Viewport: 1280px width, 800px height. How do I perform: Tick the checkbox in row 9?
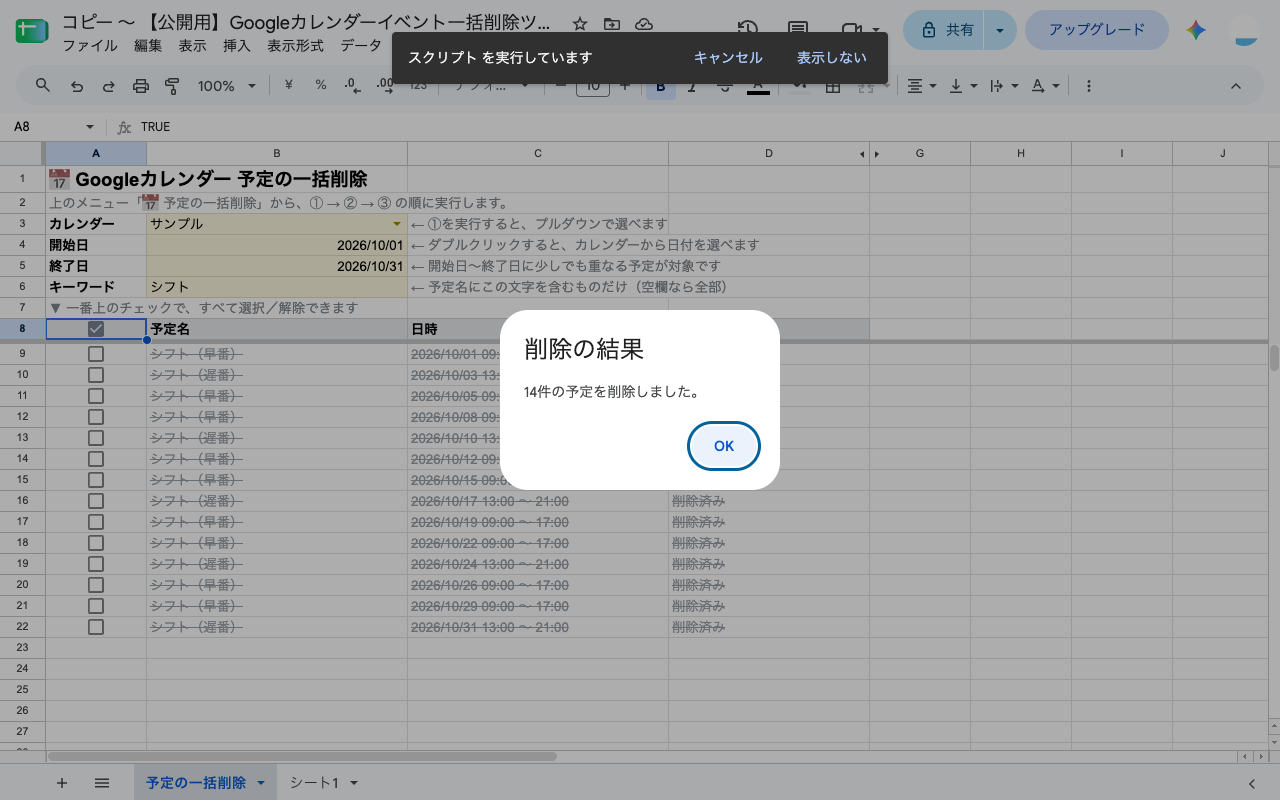point(96,354)
